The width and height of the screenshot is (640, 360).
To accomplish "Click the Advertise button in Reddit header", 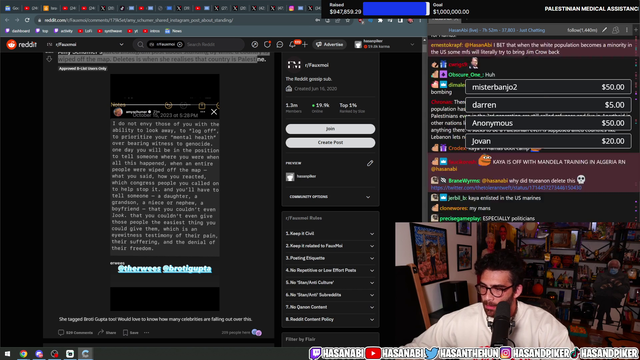I will pyautogui.click(x=329, y=44).
